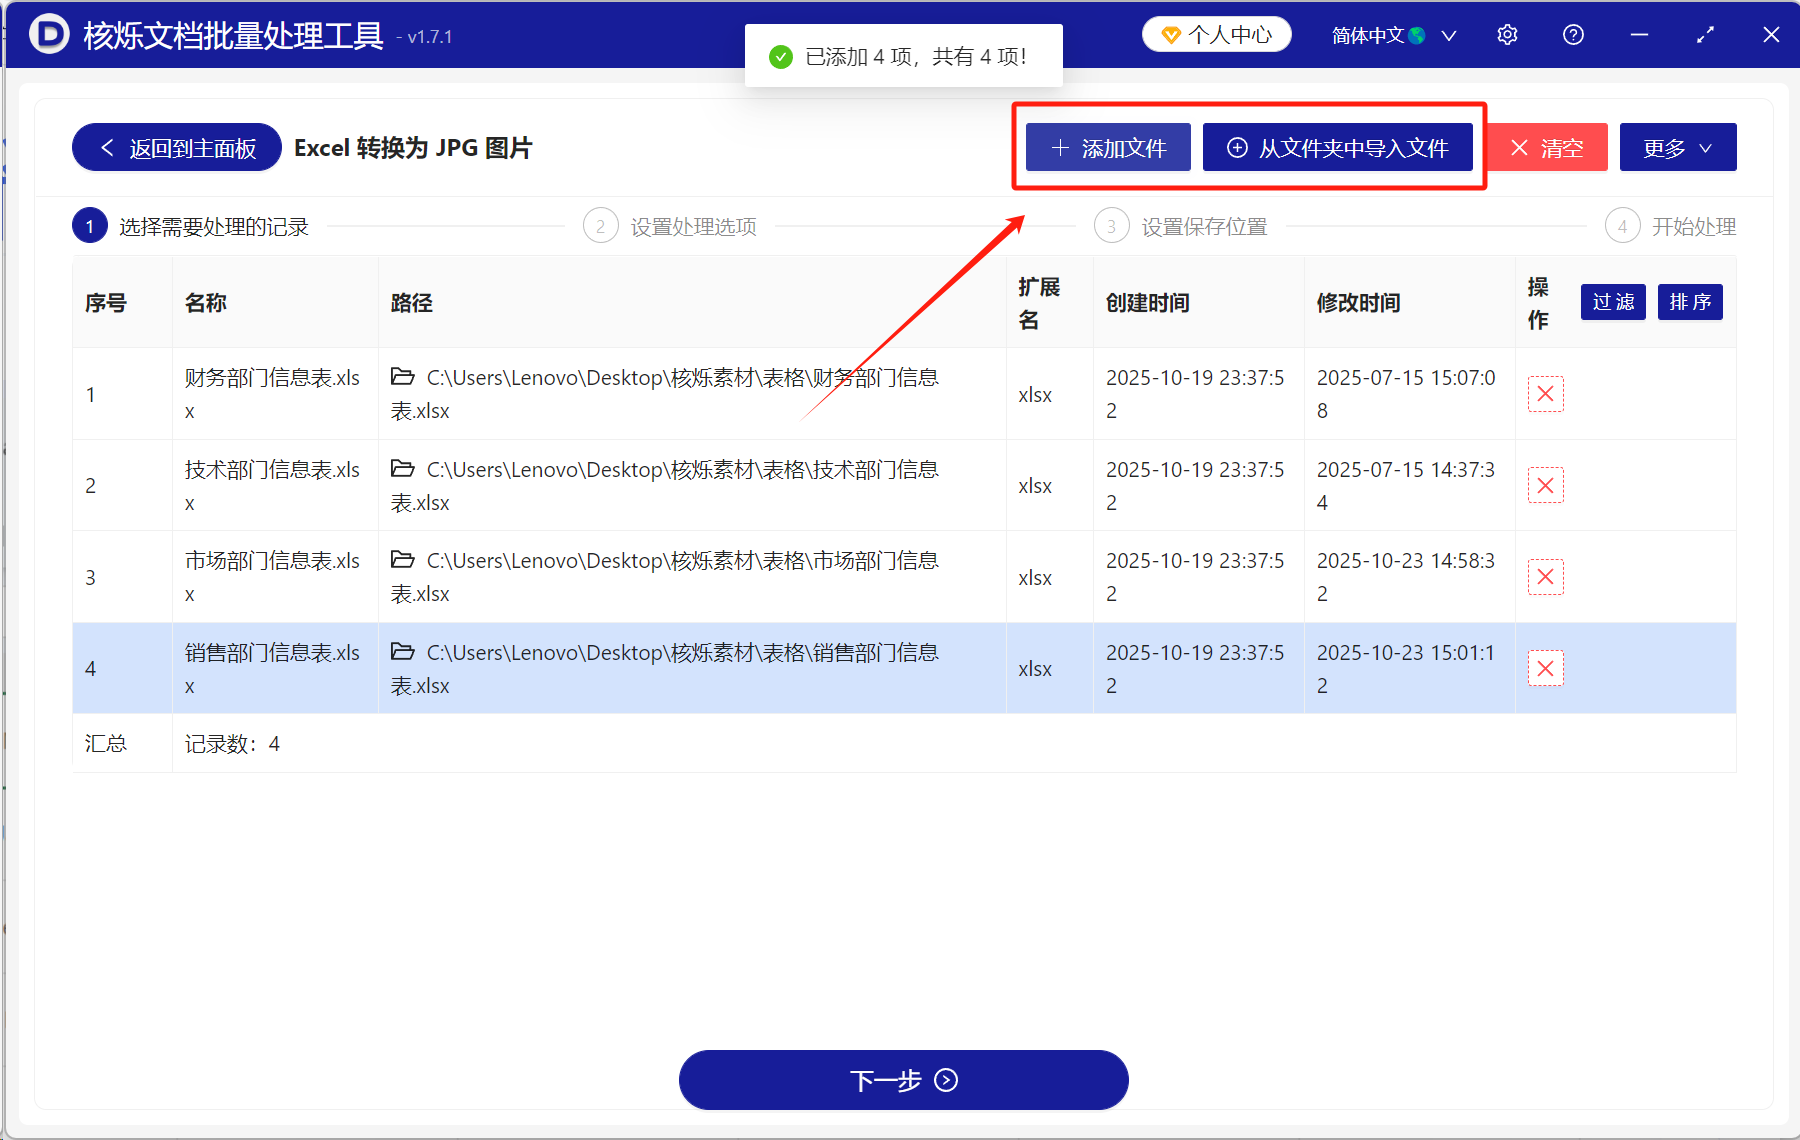Click the app logo icon top left
This screenshot has width=1800, height=1140.
[x=47, y=34]
